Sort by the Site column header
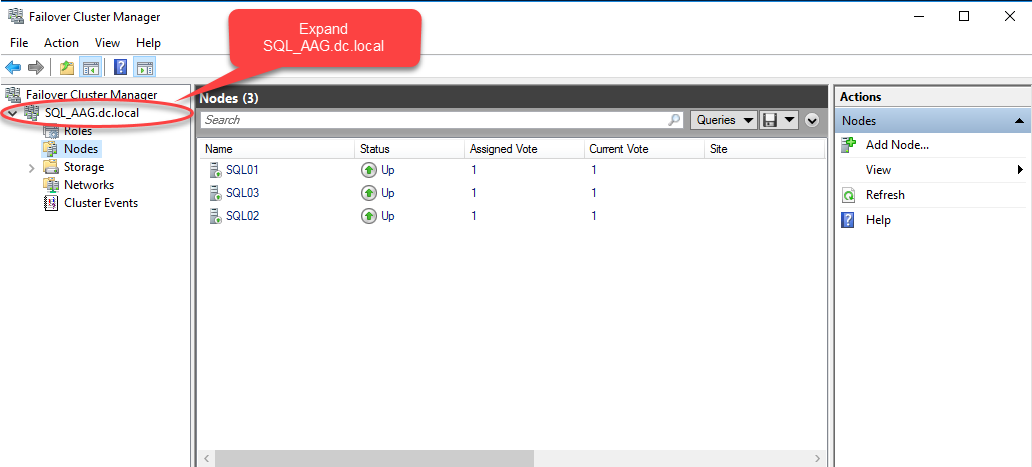 click(765, 149)
